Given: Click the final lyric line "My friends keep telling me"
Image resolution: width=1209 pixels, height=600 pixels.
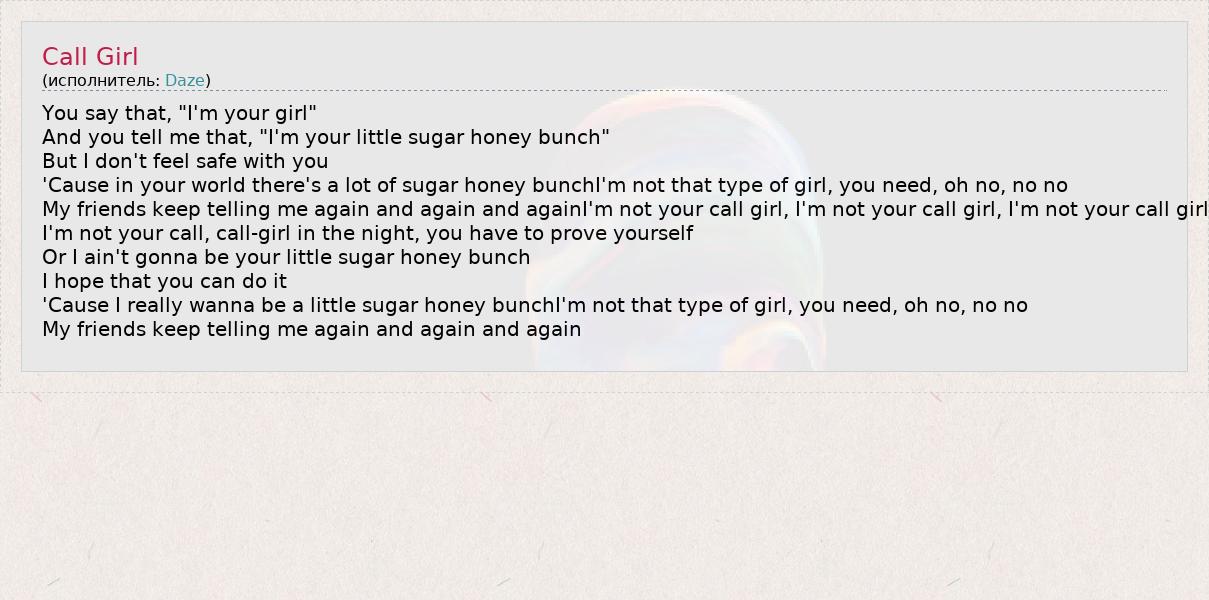Looking at the screenshot, I should click(x=311, y=329).
